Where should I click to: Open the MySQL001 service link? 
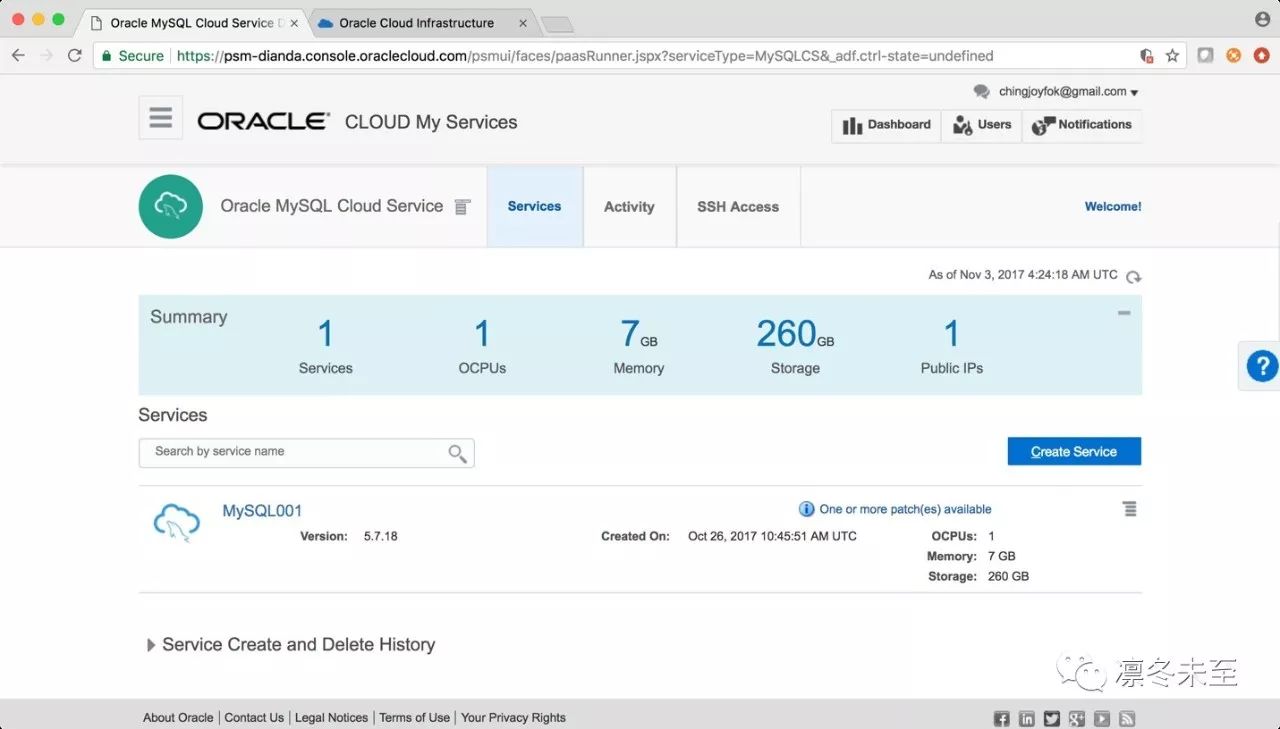point(262,511)
